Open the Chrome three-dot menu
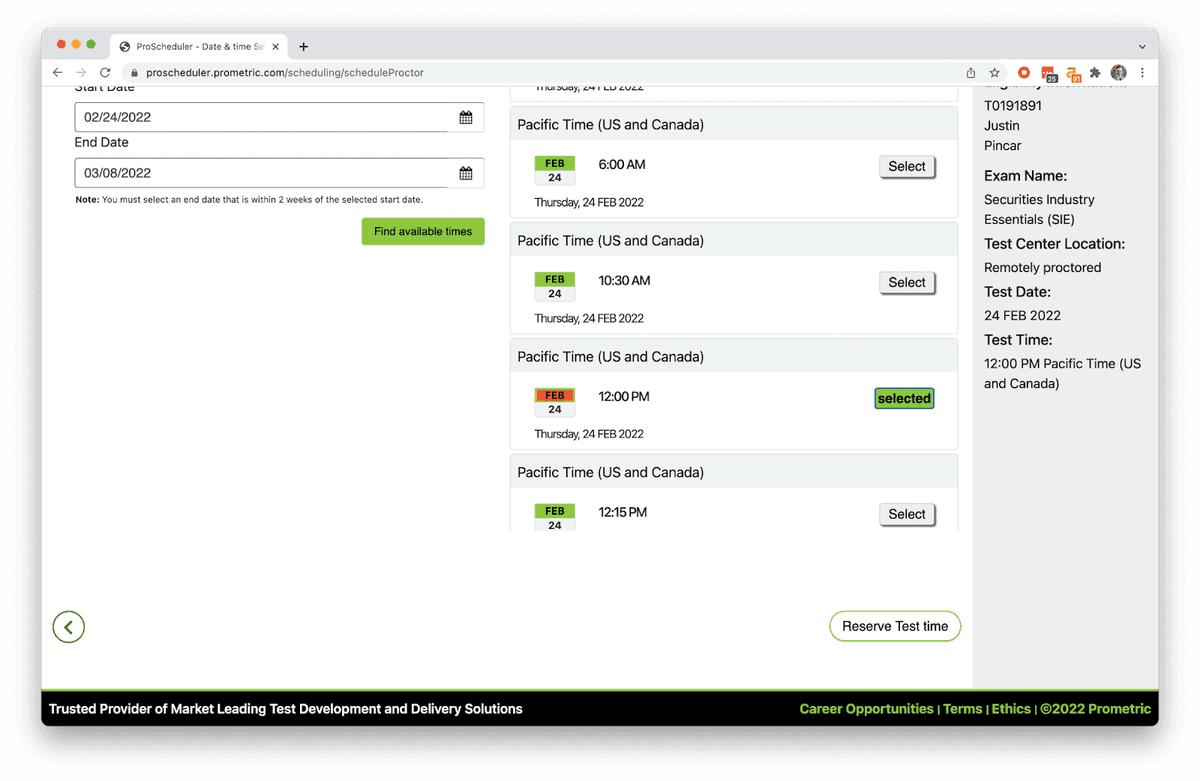 pyautogui.click(x=1141, y=73)
